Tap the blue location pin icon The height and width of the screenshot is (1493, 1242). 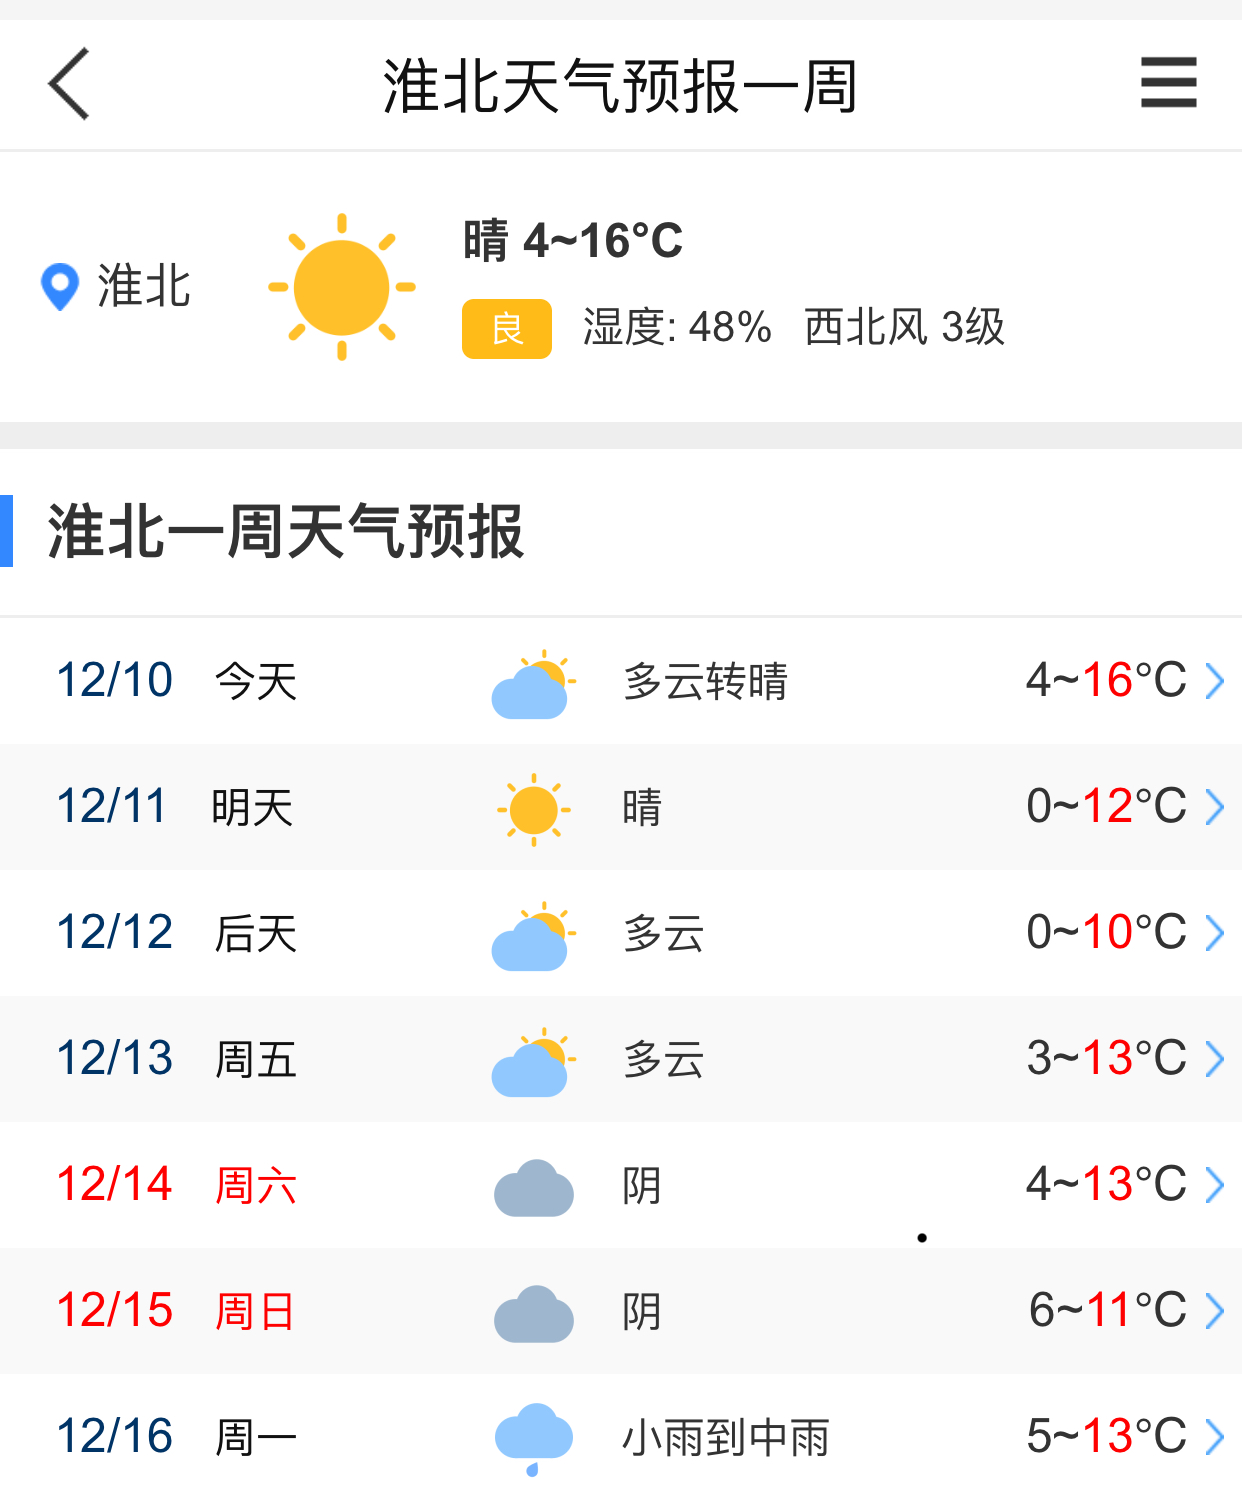[60, 287]
